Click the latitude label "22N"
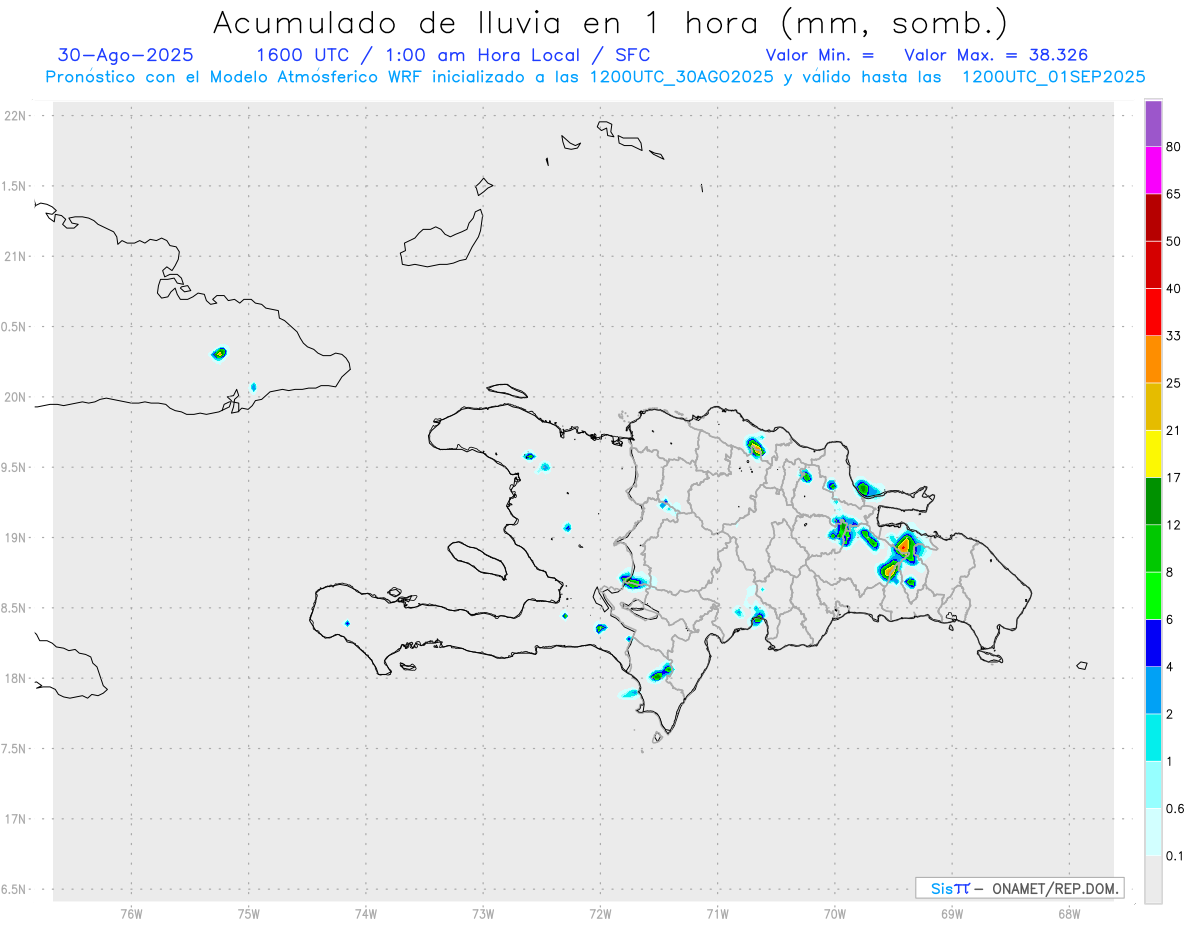 15,116
